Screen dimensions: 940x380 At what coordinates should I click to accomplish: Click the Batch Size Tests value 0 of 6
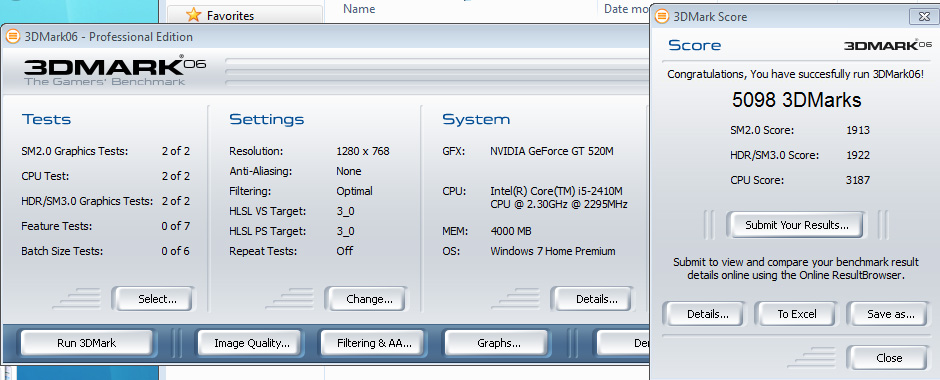point(176,251)
